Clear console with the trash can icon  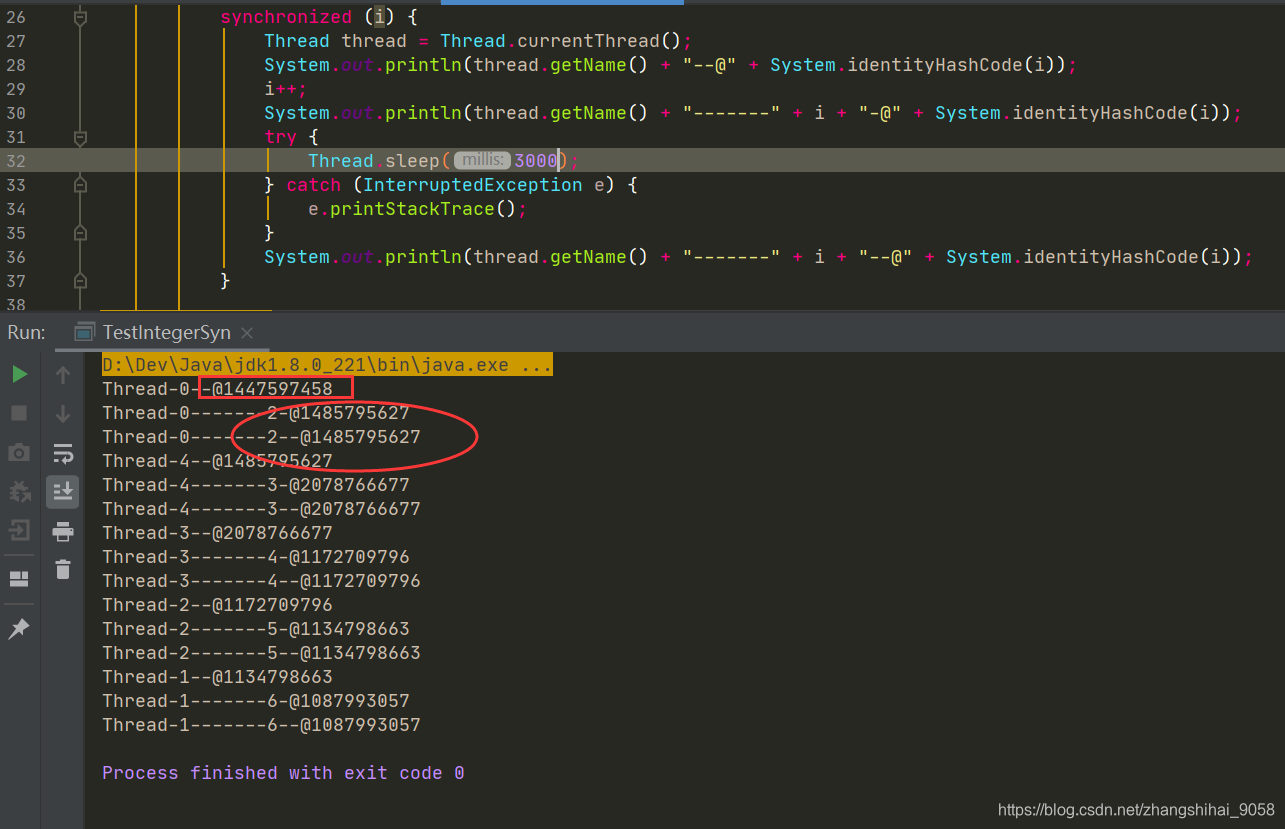coord(63,569)
